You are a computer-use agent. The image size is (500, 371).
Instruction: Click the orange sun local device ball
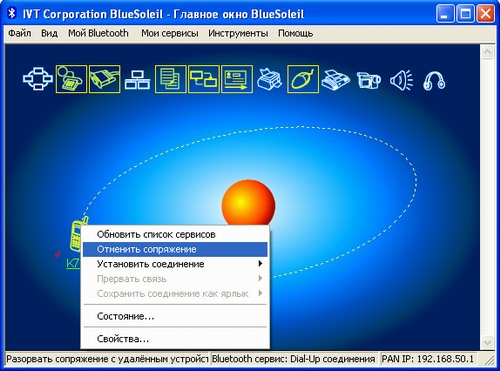click(248, 203)
